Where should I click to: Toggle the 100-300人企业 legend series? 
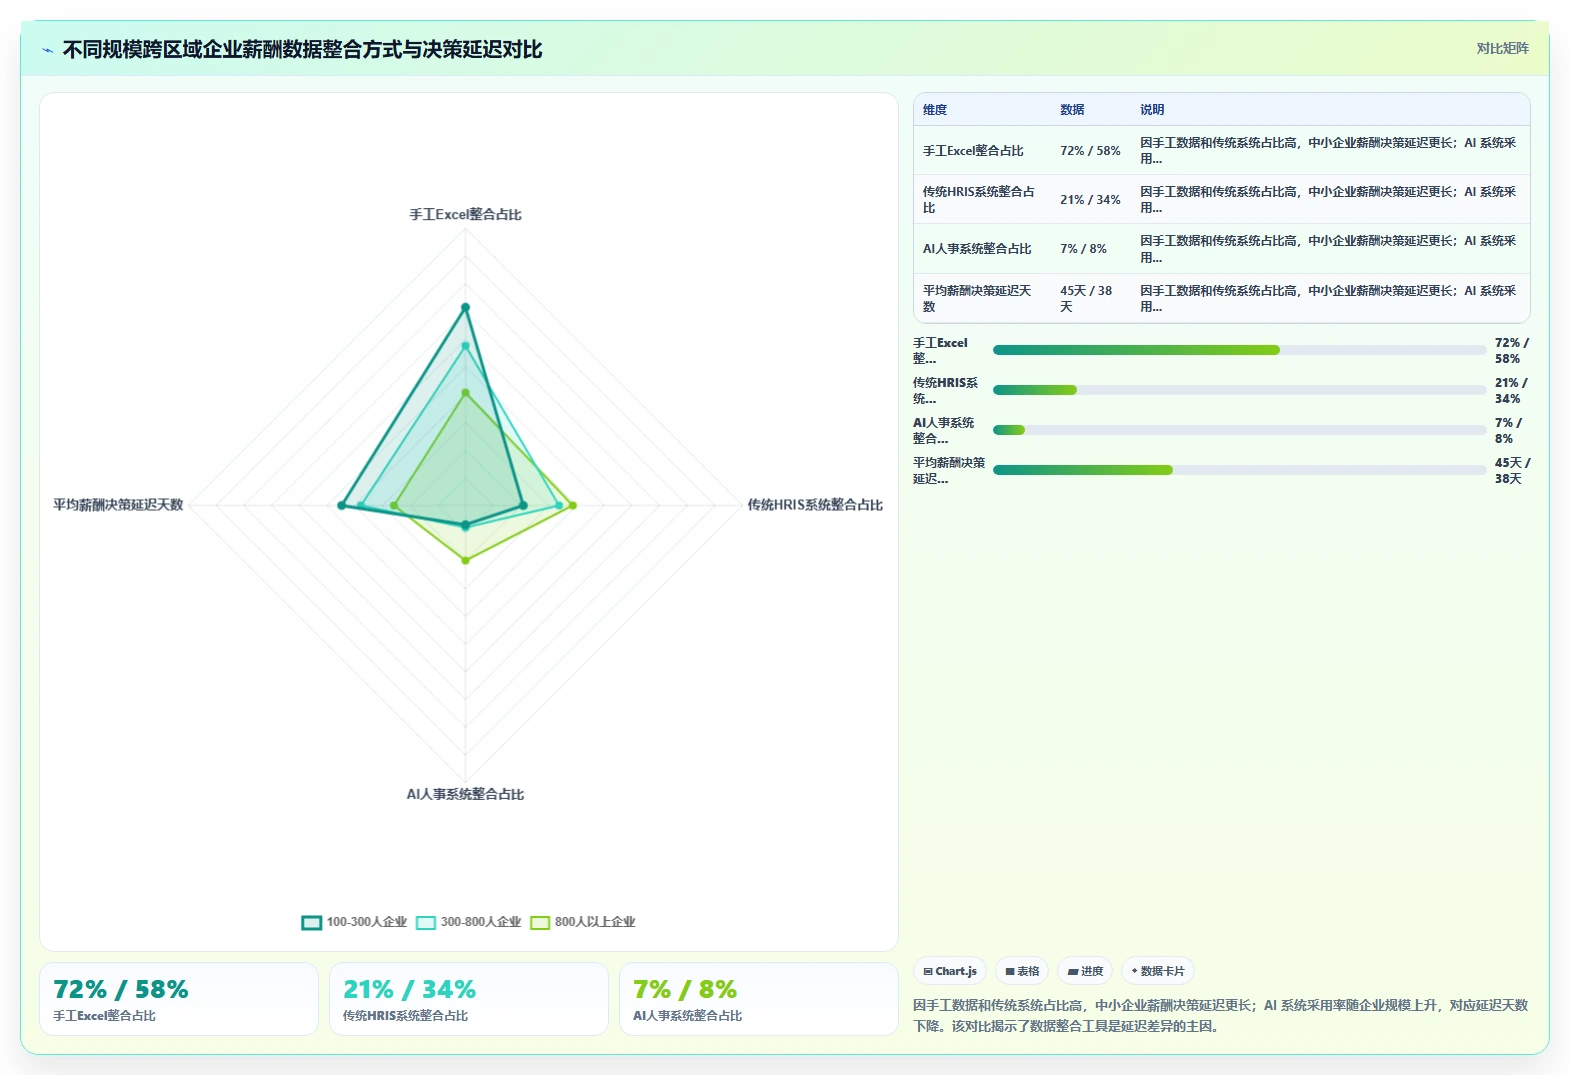point(354,922)
